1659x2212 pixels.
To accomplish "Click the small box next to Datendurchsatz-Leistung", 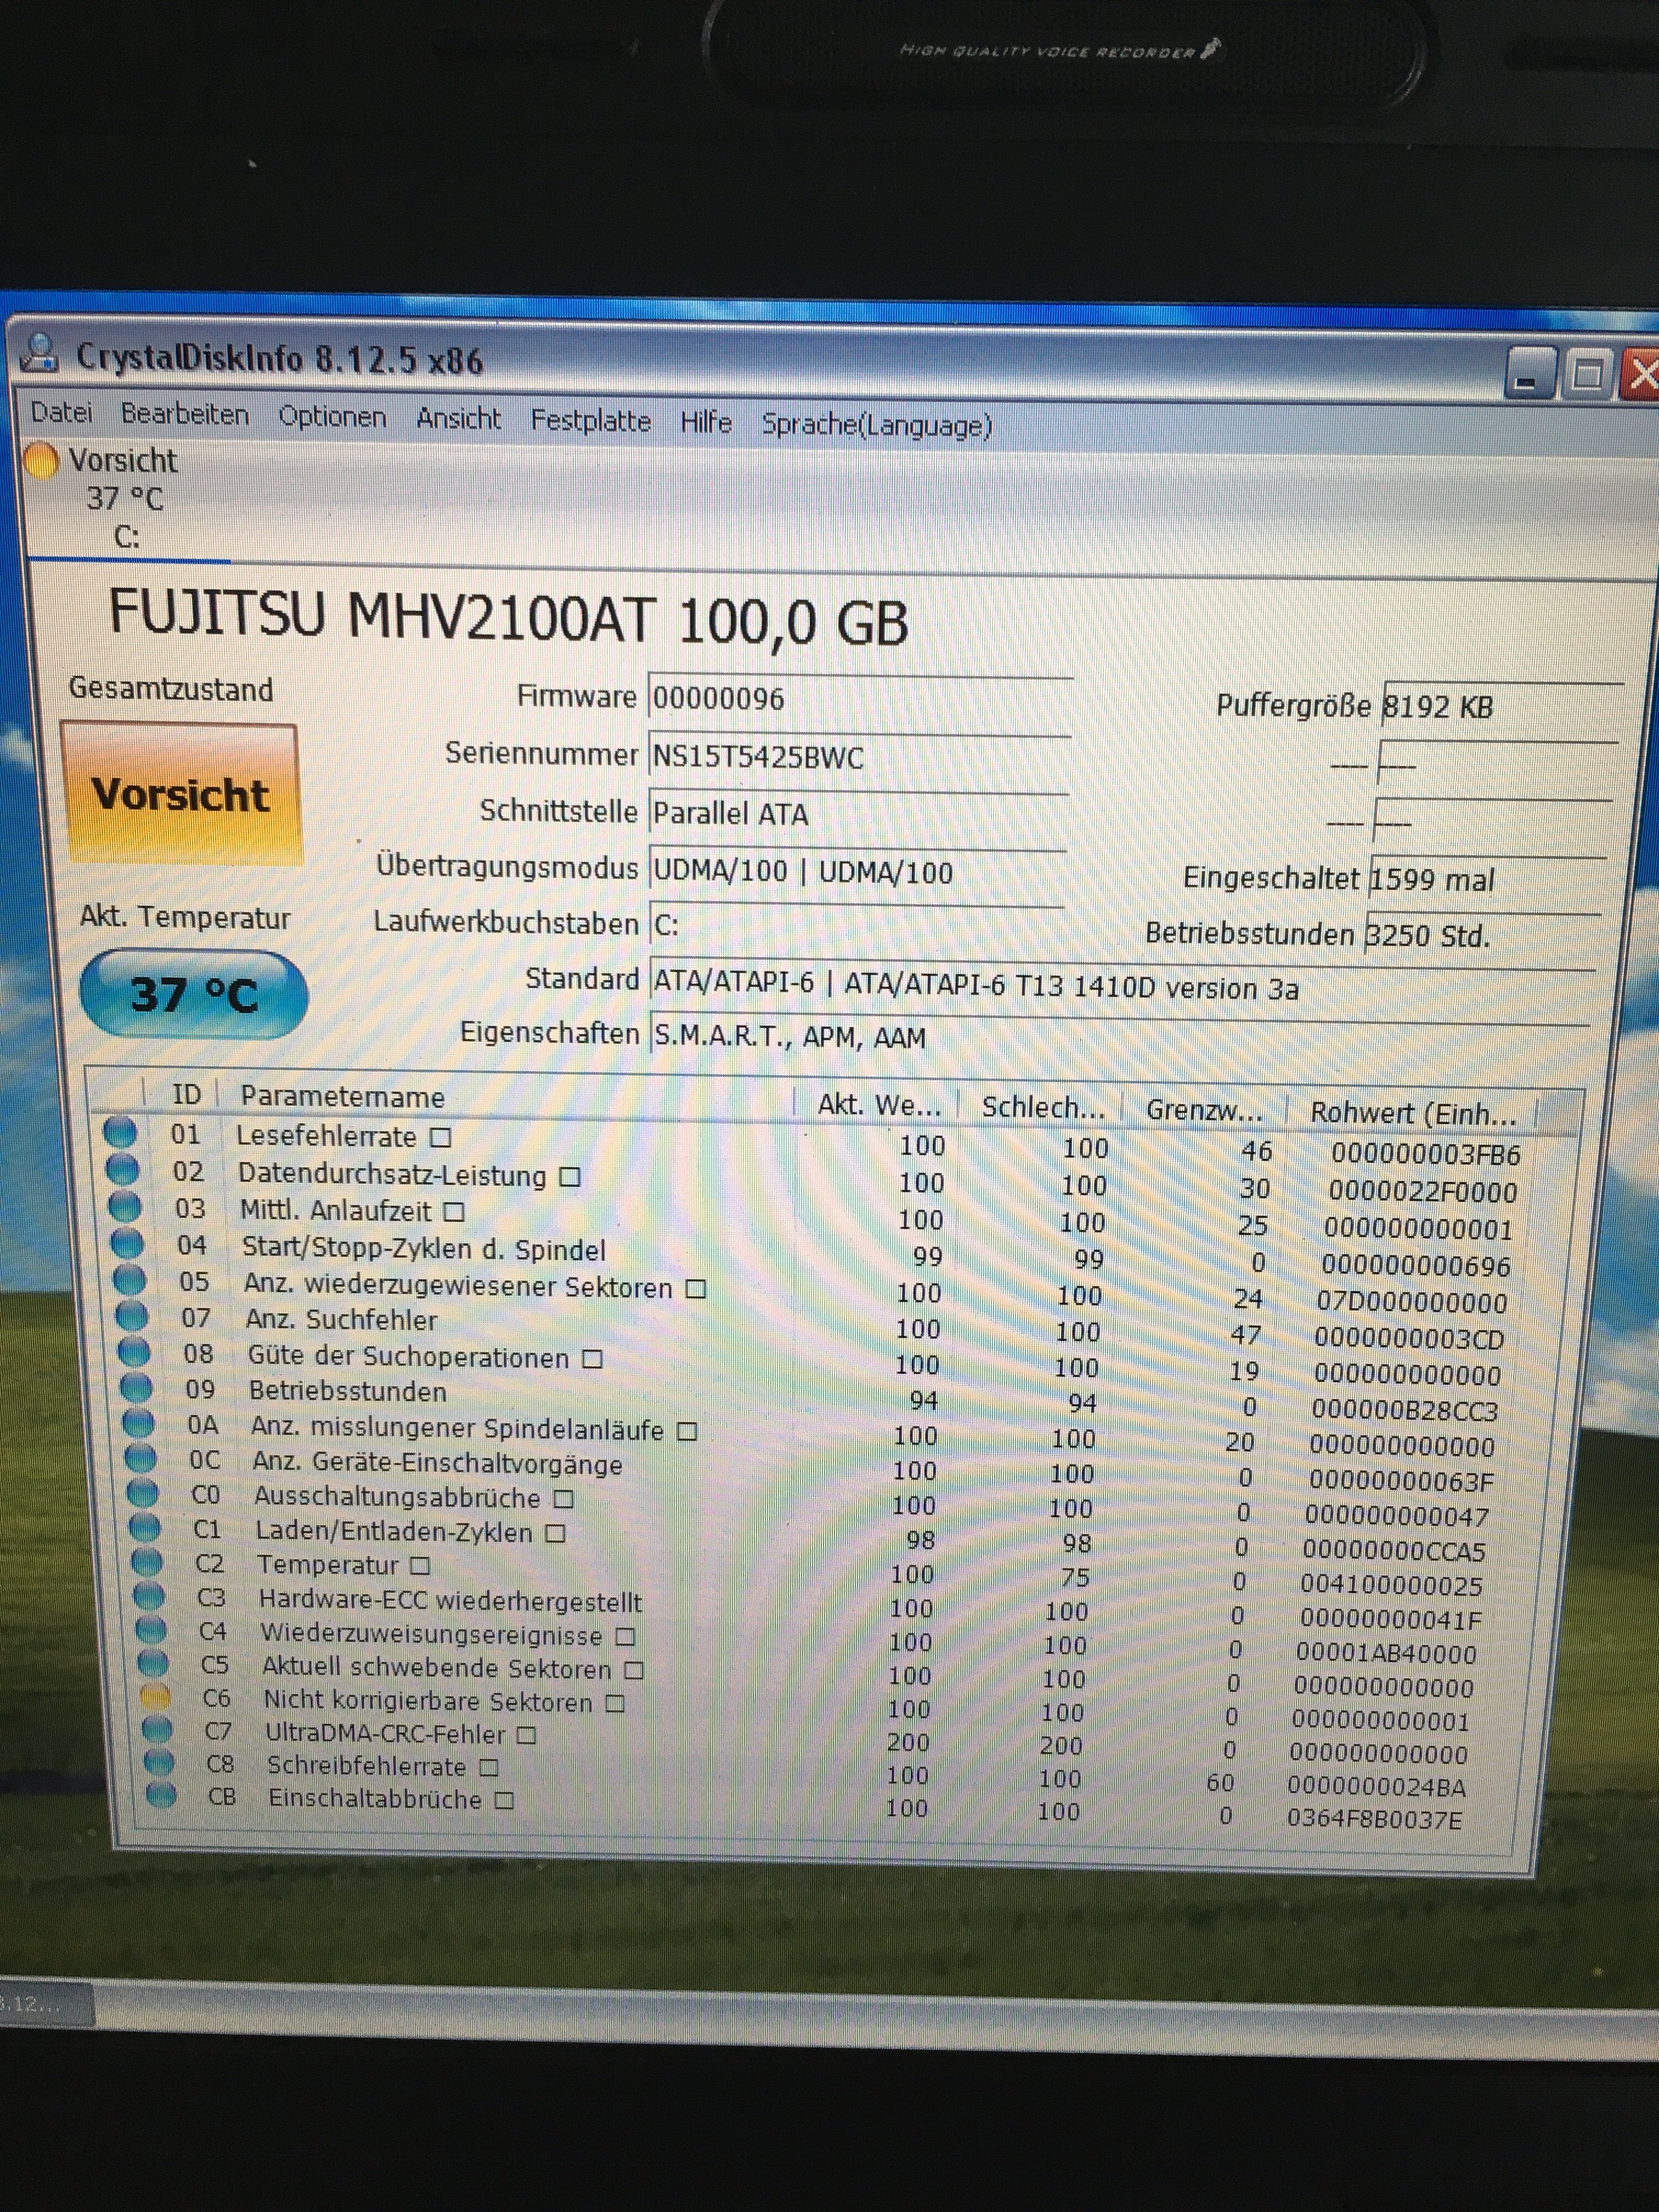I will 569,1177.
